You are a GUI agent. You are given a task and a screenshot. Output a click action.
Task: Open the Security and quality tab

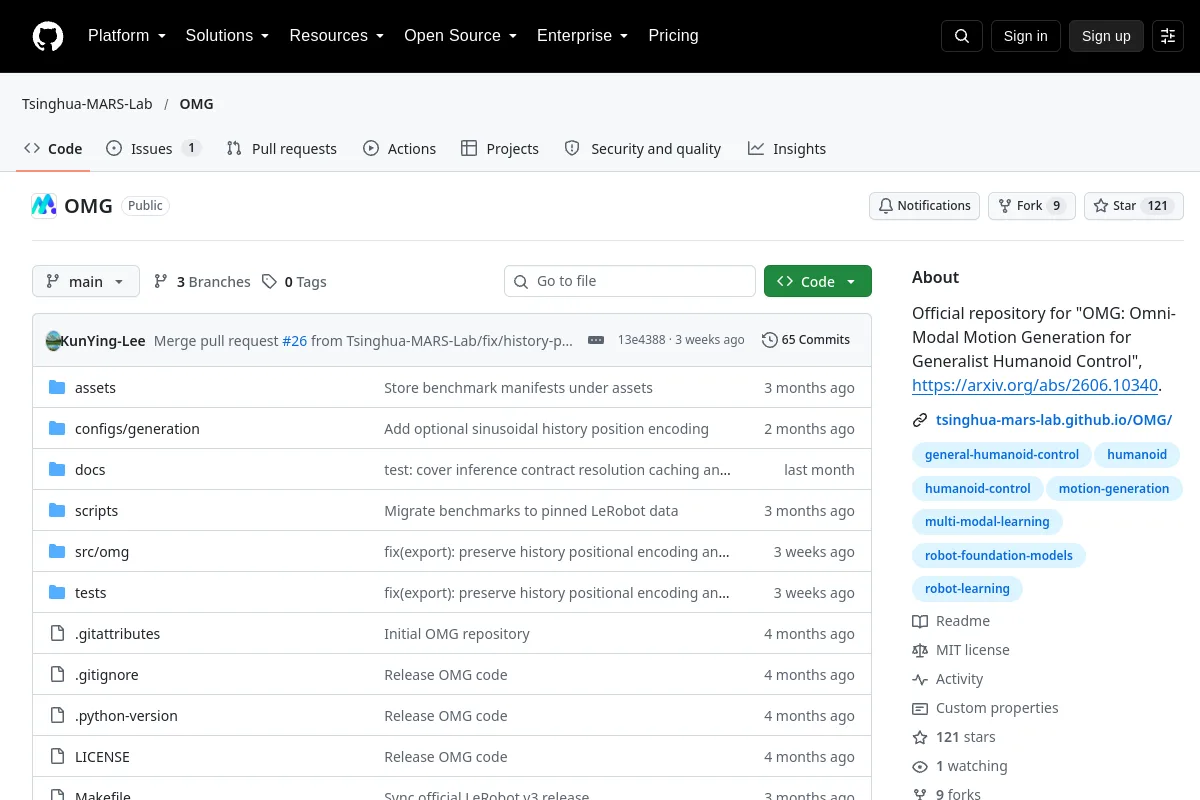tap(643, 149)
